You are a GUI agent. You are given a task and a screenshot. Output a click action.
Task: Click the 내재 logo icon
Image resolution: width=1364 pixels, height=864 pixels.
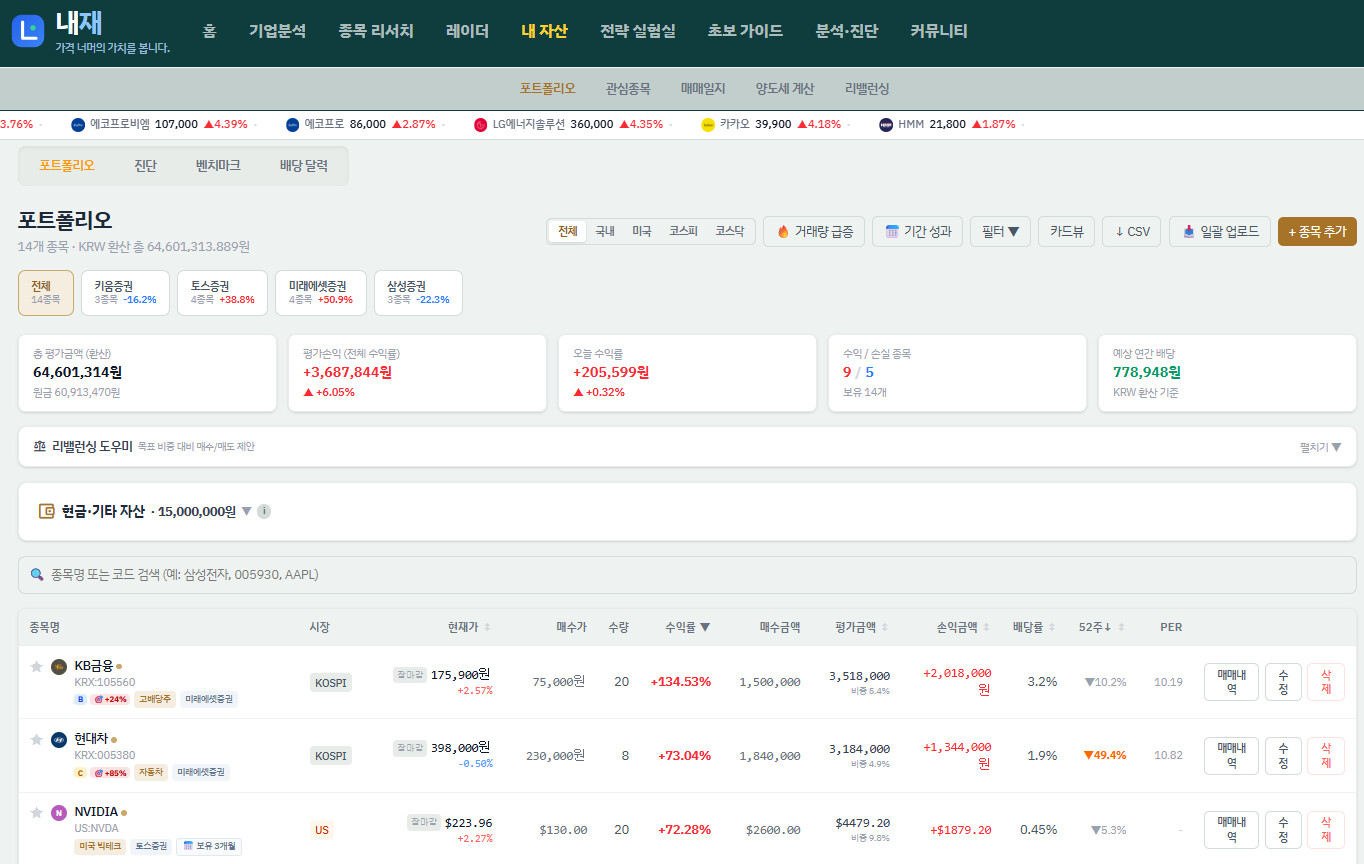tap(28, 31)
